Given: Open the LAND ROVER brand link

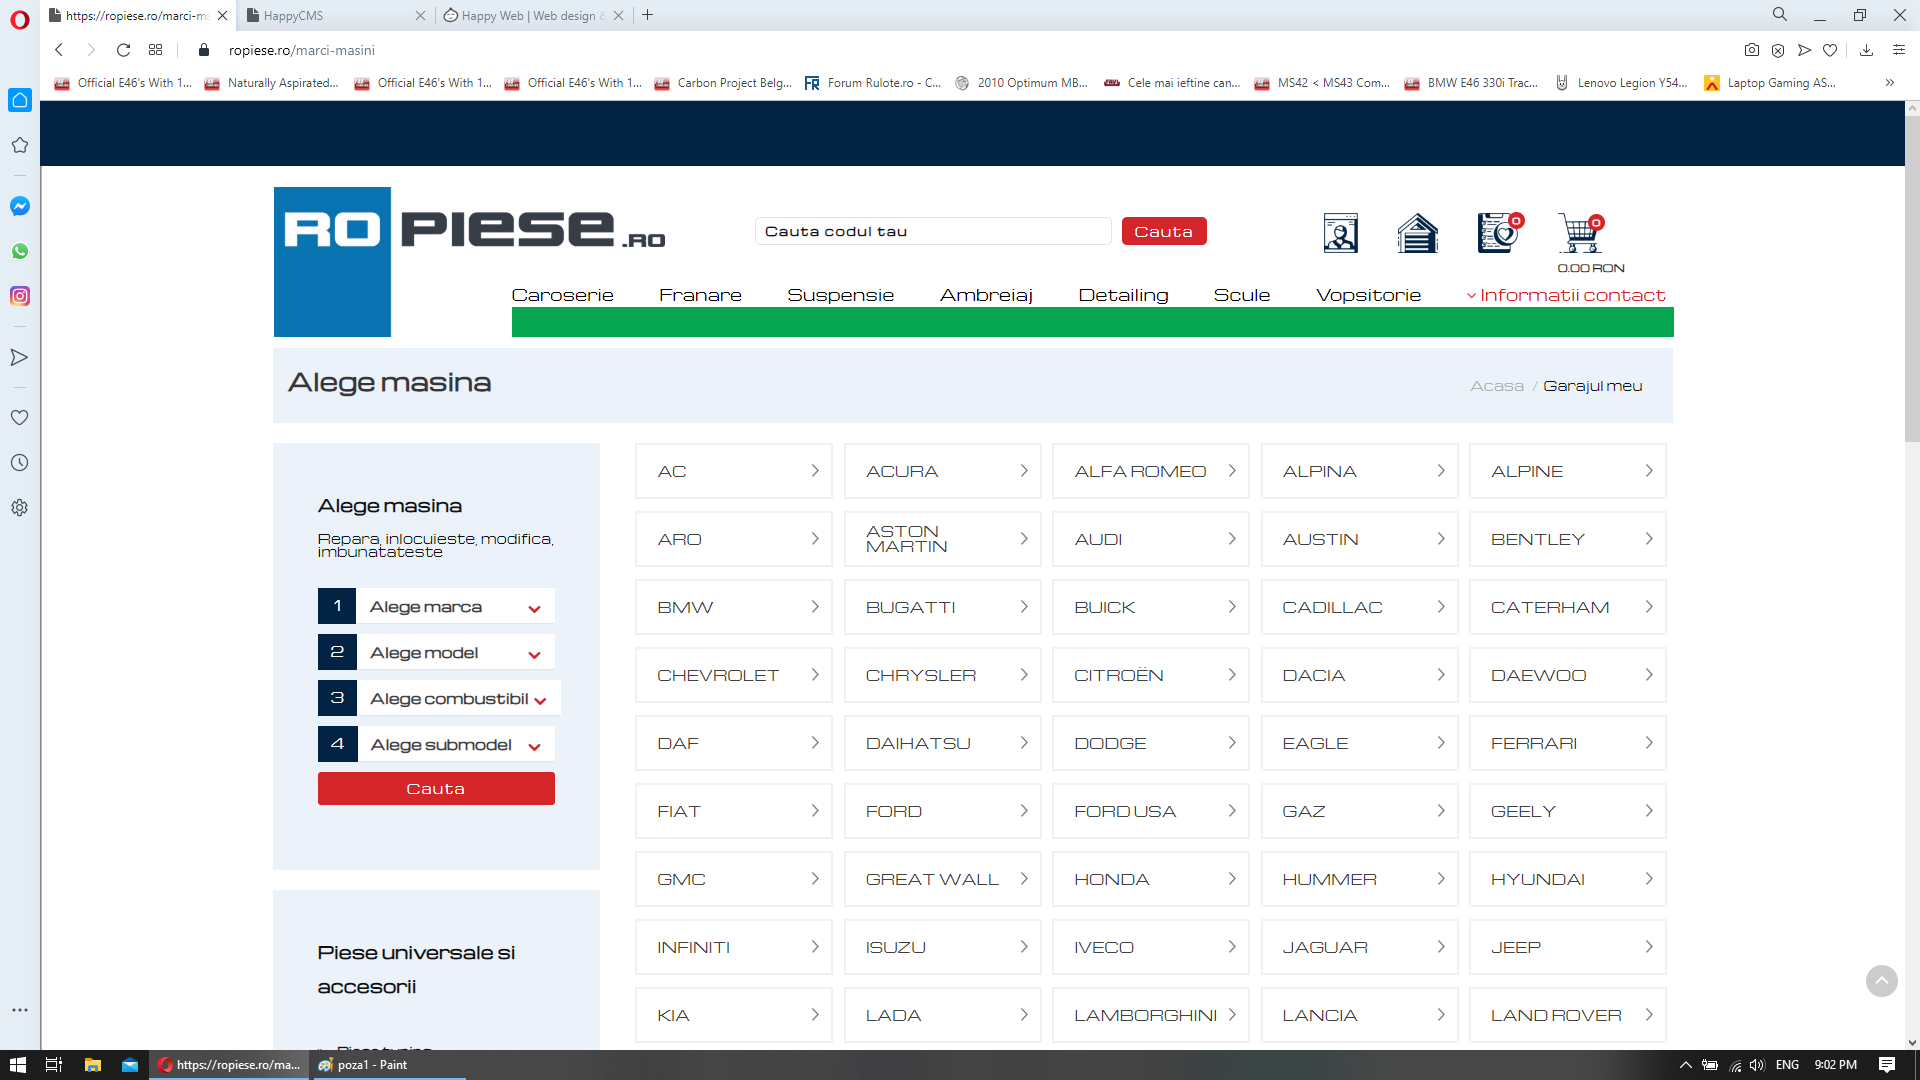Looking at the screenshot, I should [x=1567, y=1015].
